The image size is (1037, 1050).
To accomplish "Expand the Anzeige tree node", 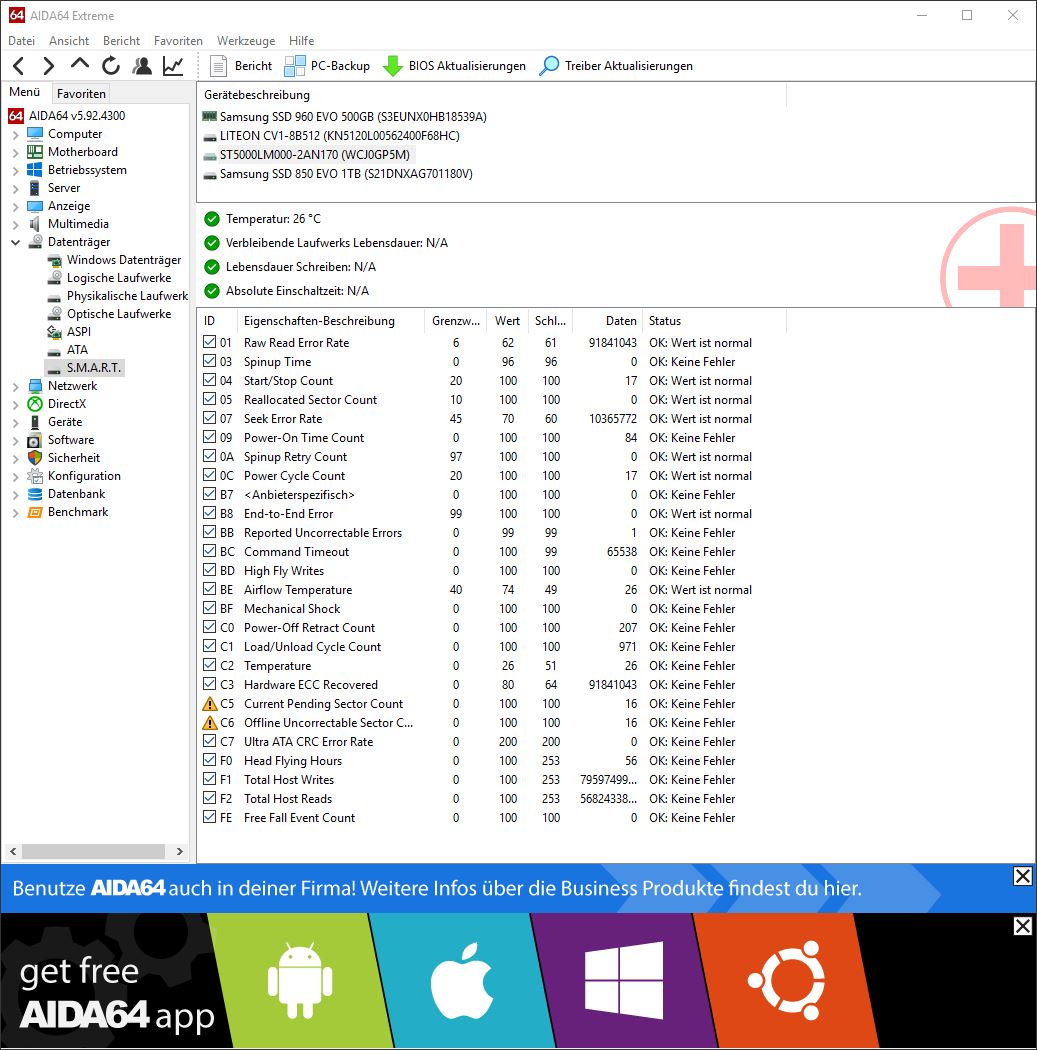I will click(x=15, y=207).
